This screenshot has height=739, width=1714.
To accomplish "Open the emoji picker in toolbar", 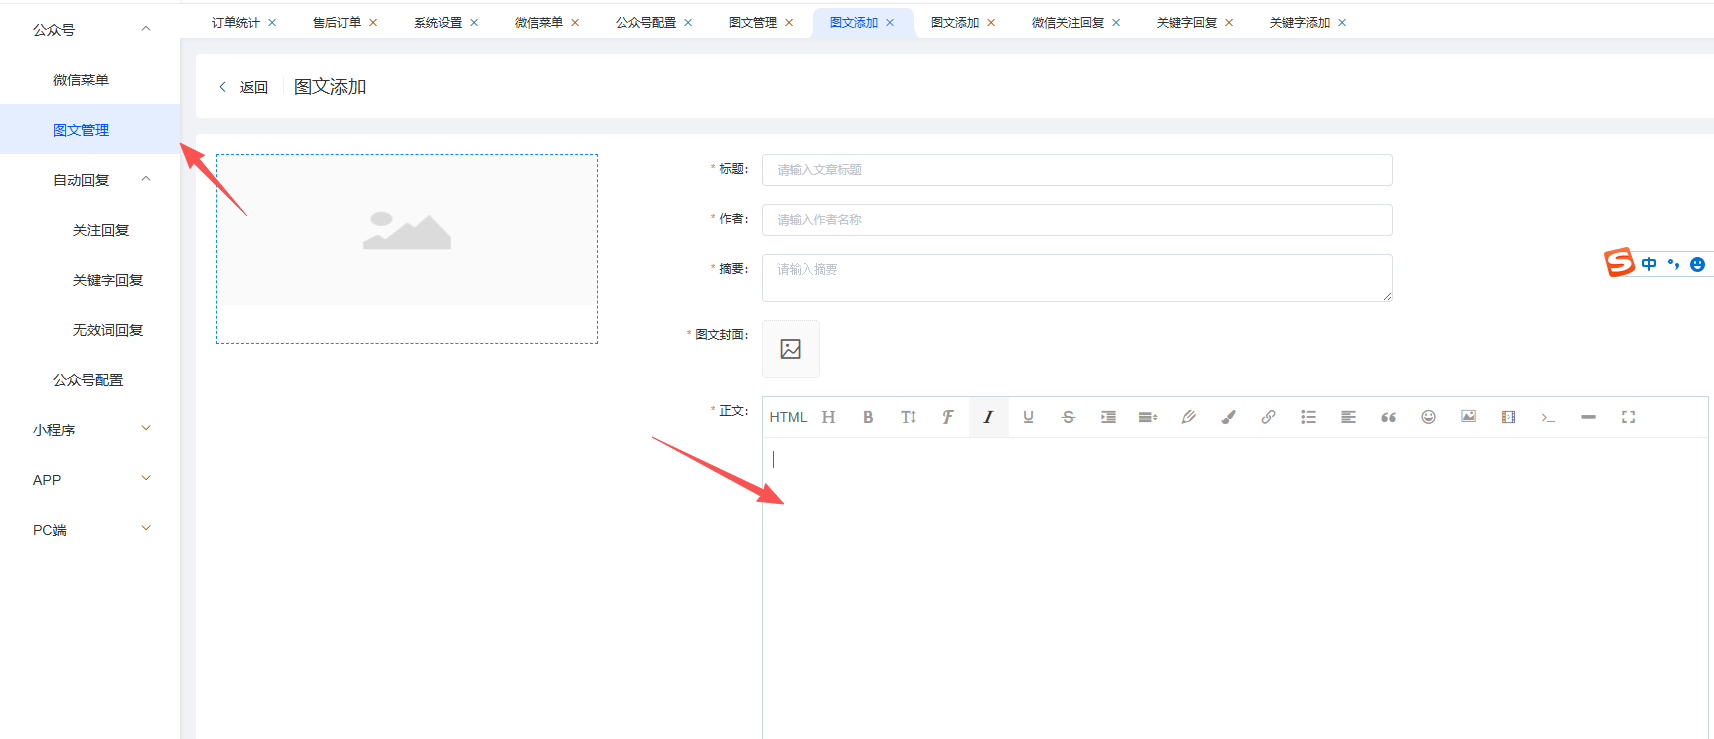I will [x=1428, y=417].
